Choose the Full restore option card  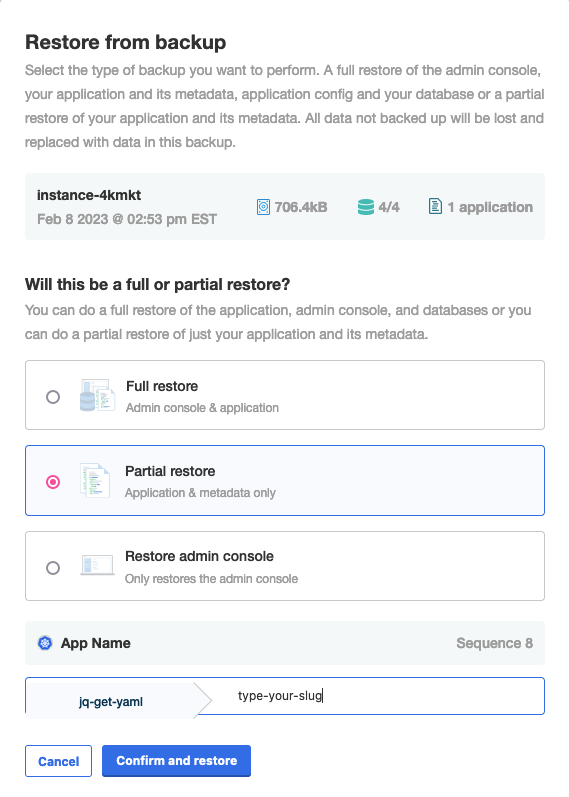[285, 395]
